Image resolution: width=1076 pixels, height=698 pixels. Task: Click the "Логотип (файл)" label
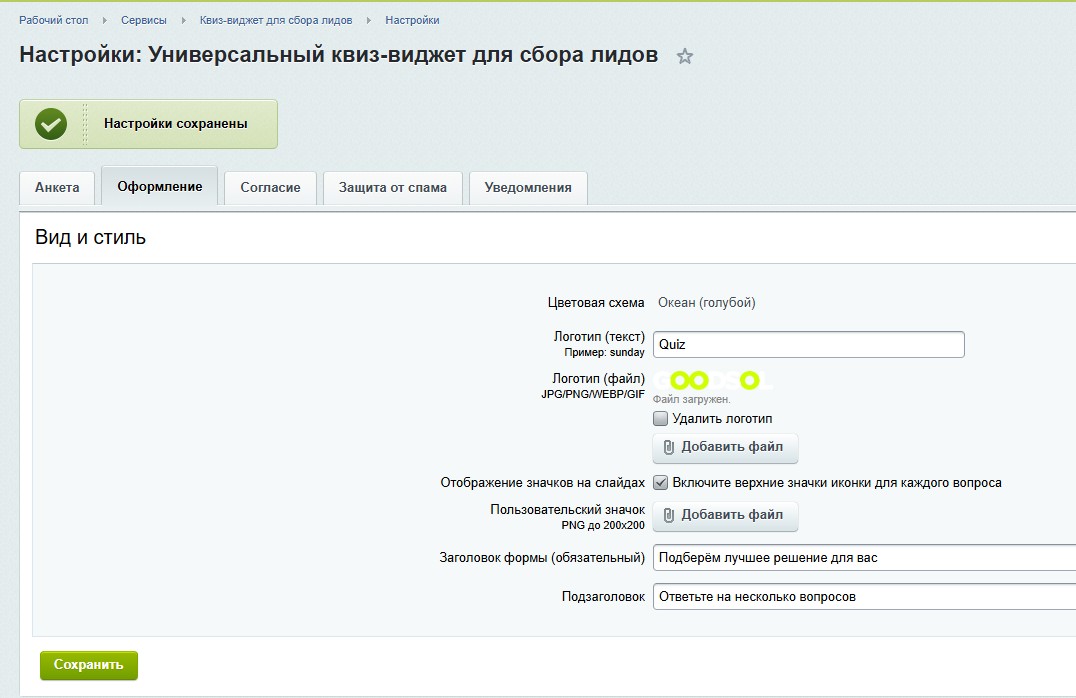tap(598, 379)
